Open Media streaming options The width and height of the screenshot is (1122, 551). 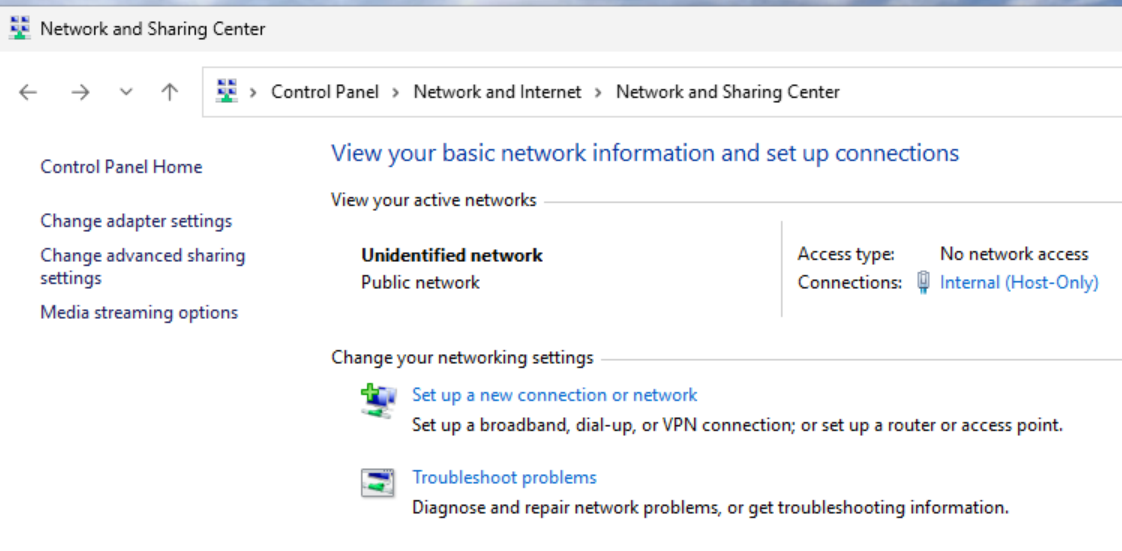[x=139, y=313]
